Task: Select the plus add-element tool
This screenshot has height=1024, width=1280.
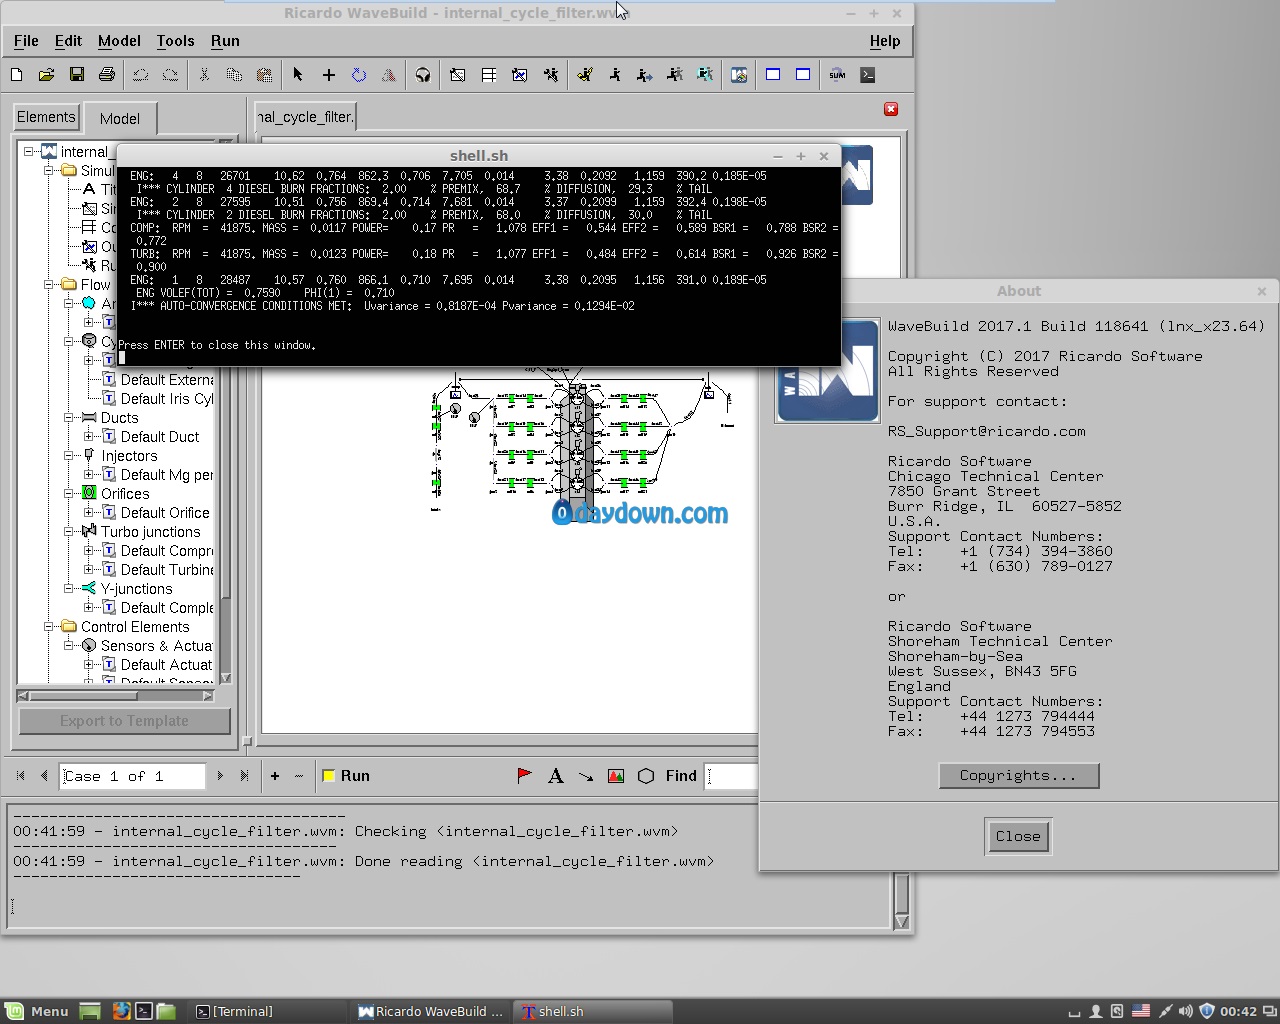Action: (328, 75)
